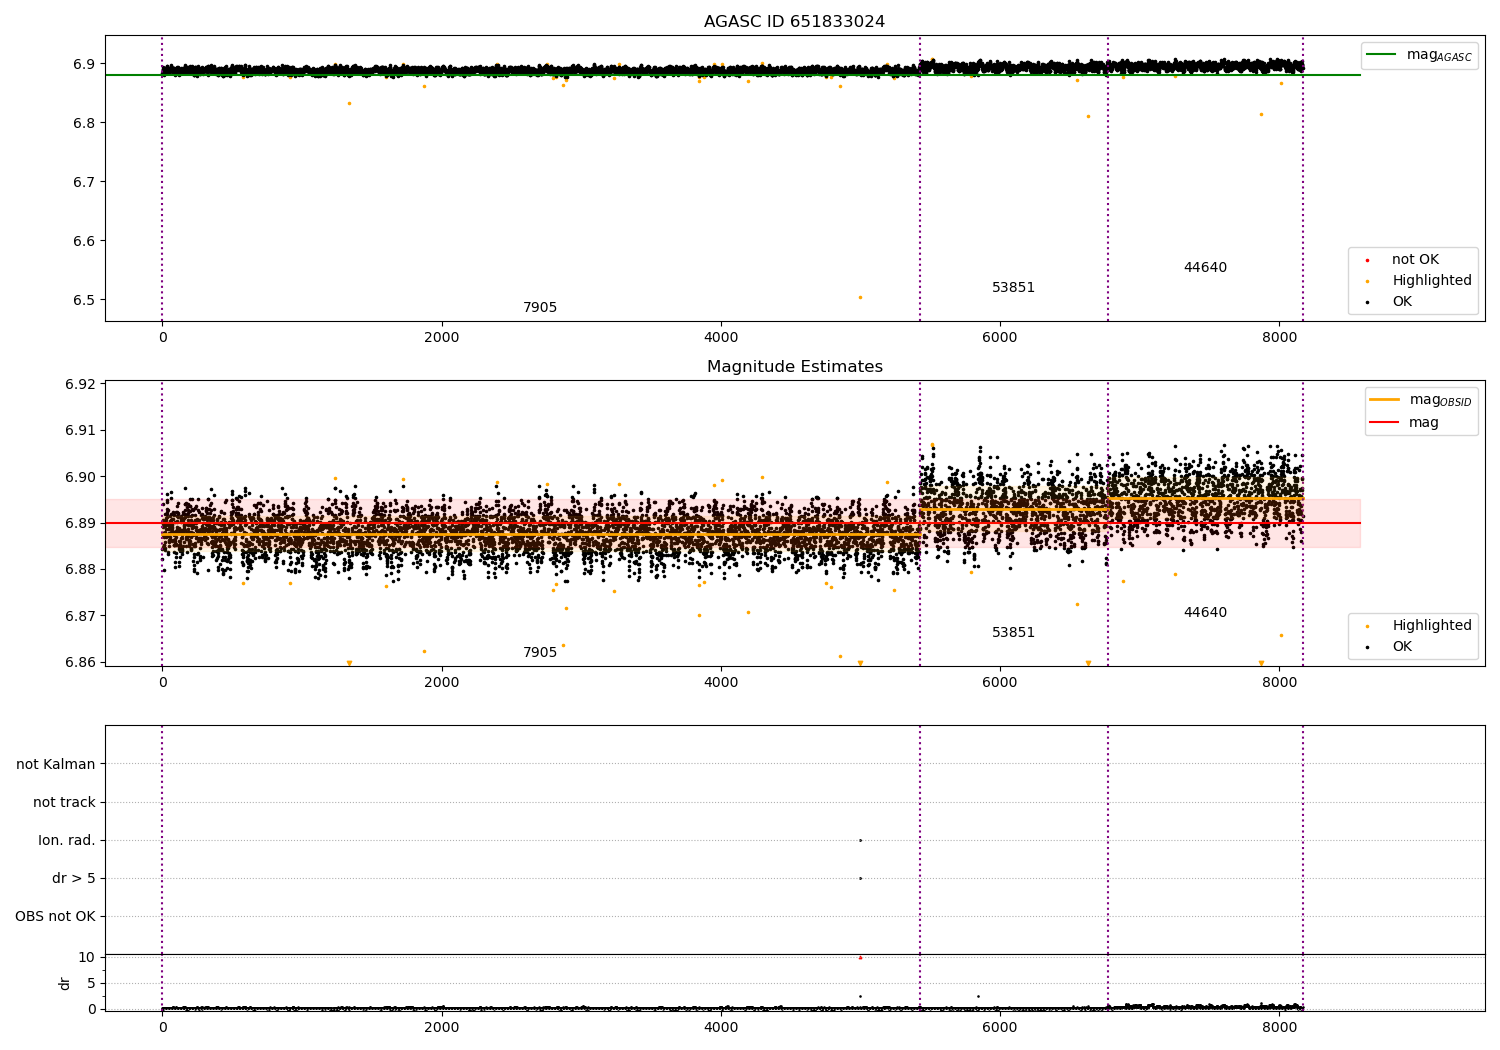This screenshot has height=1050, width=1500.
Task: Click the red 'not OK' legend marker
Action: click(1367, 260)
